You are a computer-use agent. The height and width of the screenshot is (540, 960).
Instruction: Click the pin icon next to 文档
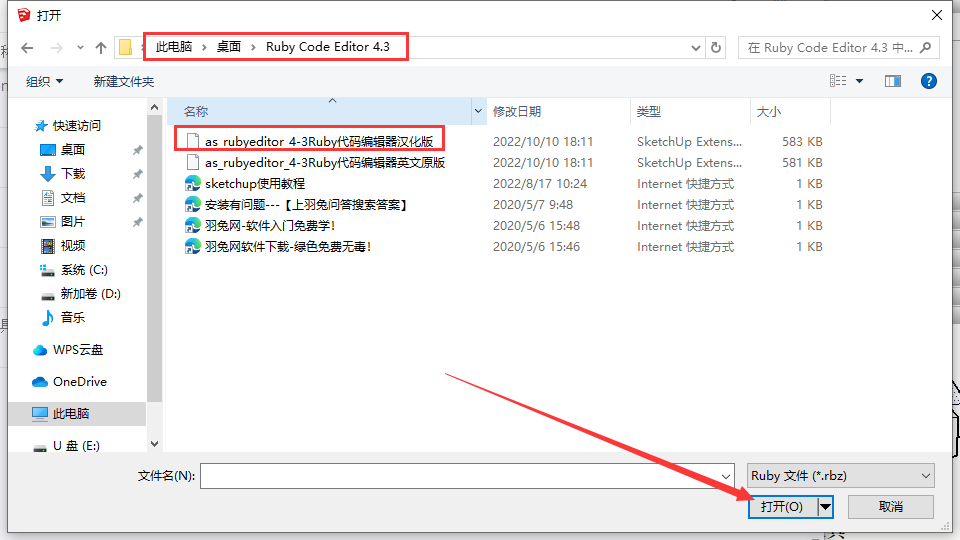(138, 198)
